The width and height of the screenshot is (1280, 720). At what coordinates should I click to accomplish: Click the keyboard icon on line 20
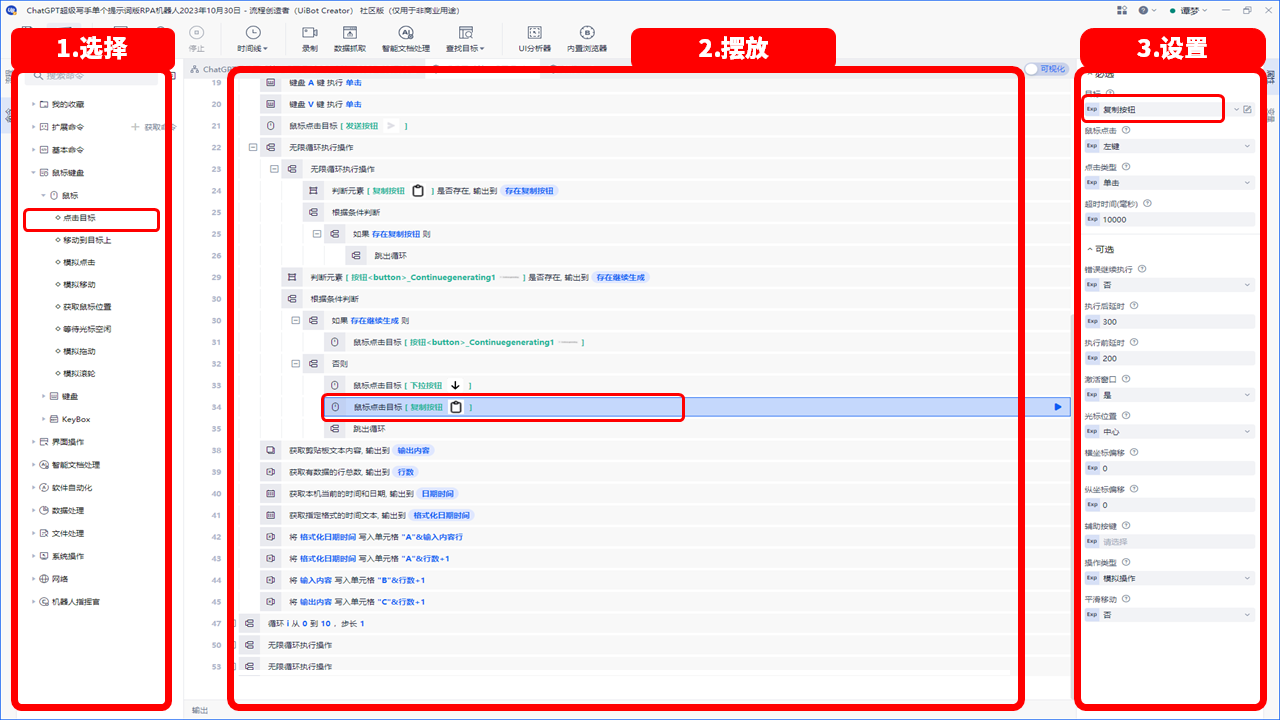click(270, 104)
